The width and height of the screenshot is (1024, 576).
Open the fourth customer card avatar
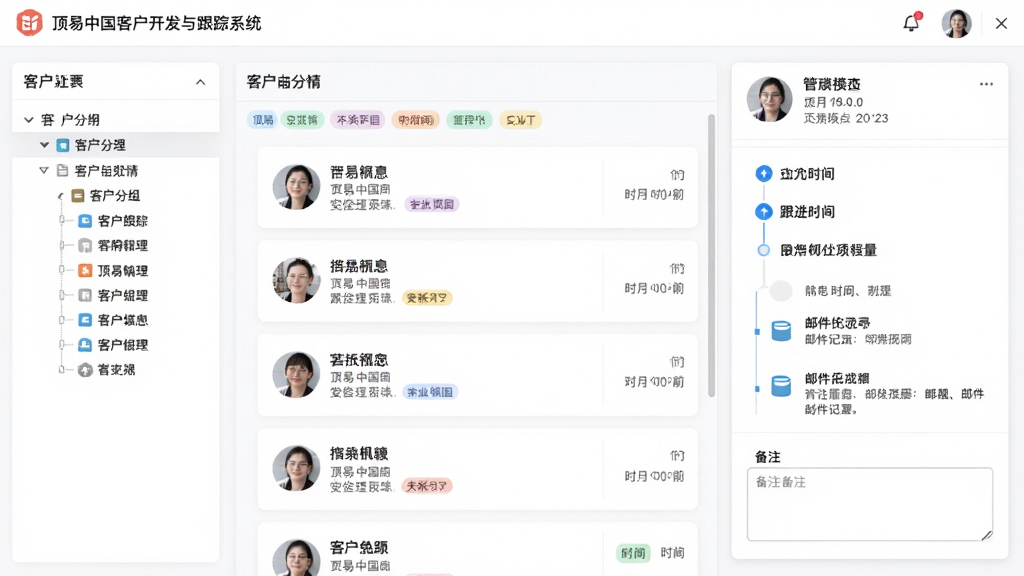(296, 468)
